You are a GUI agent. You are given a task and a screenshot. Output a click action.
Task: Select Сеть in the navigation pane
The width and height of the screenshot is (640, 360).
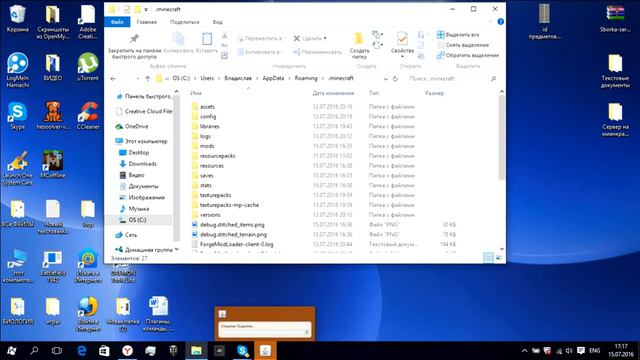127,235
